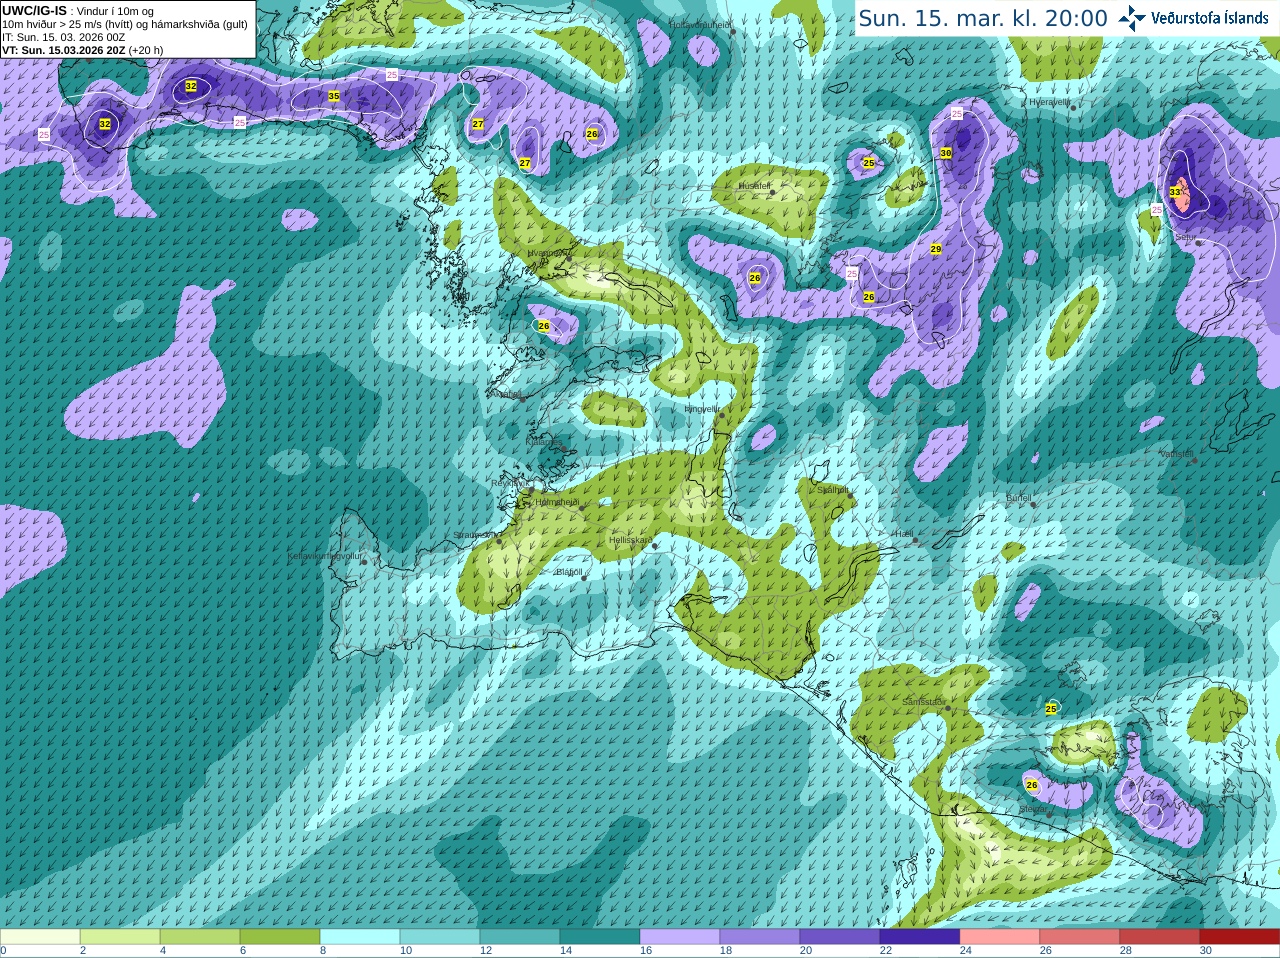Click the Skálholt station label
1280x958 pixels.
(833, 490)
